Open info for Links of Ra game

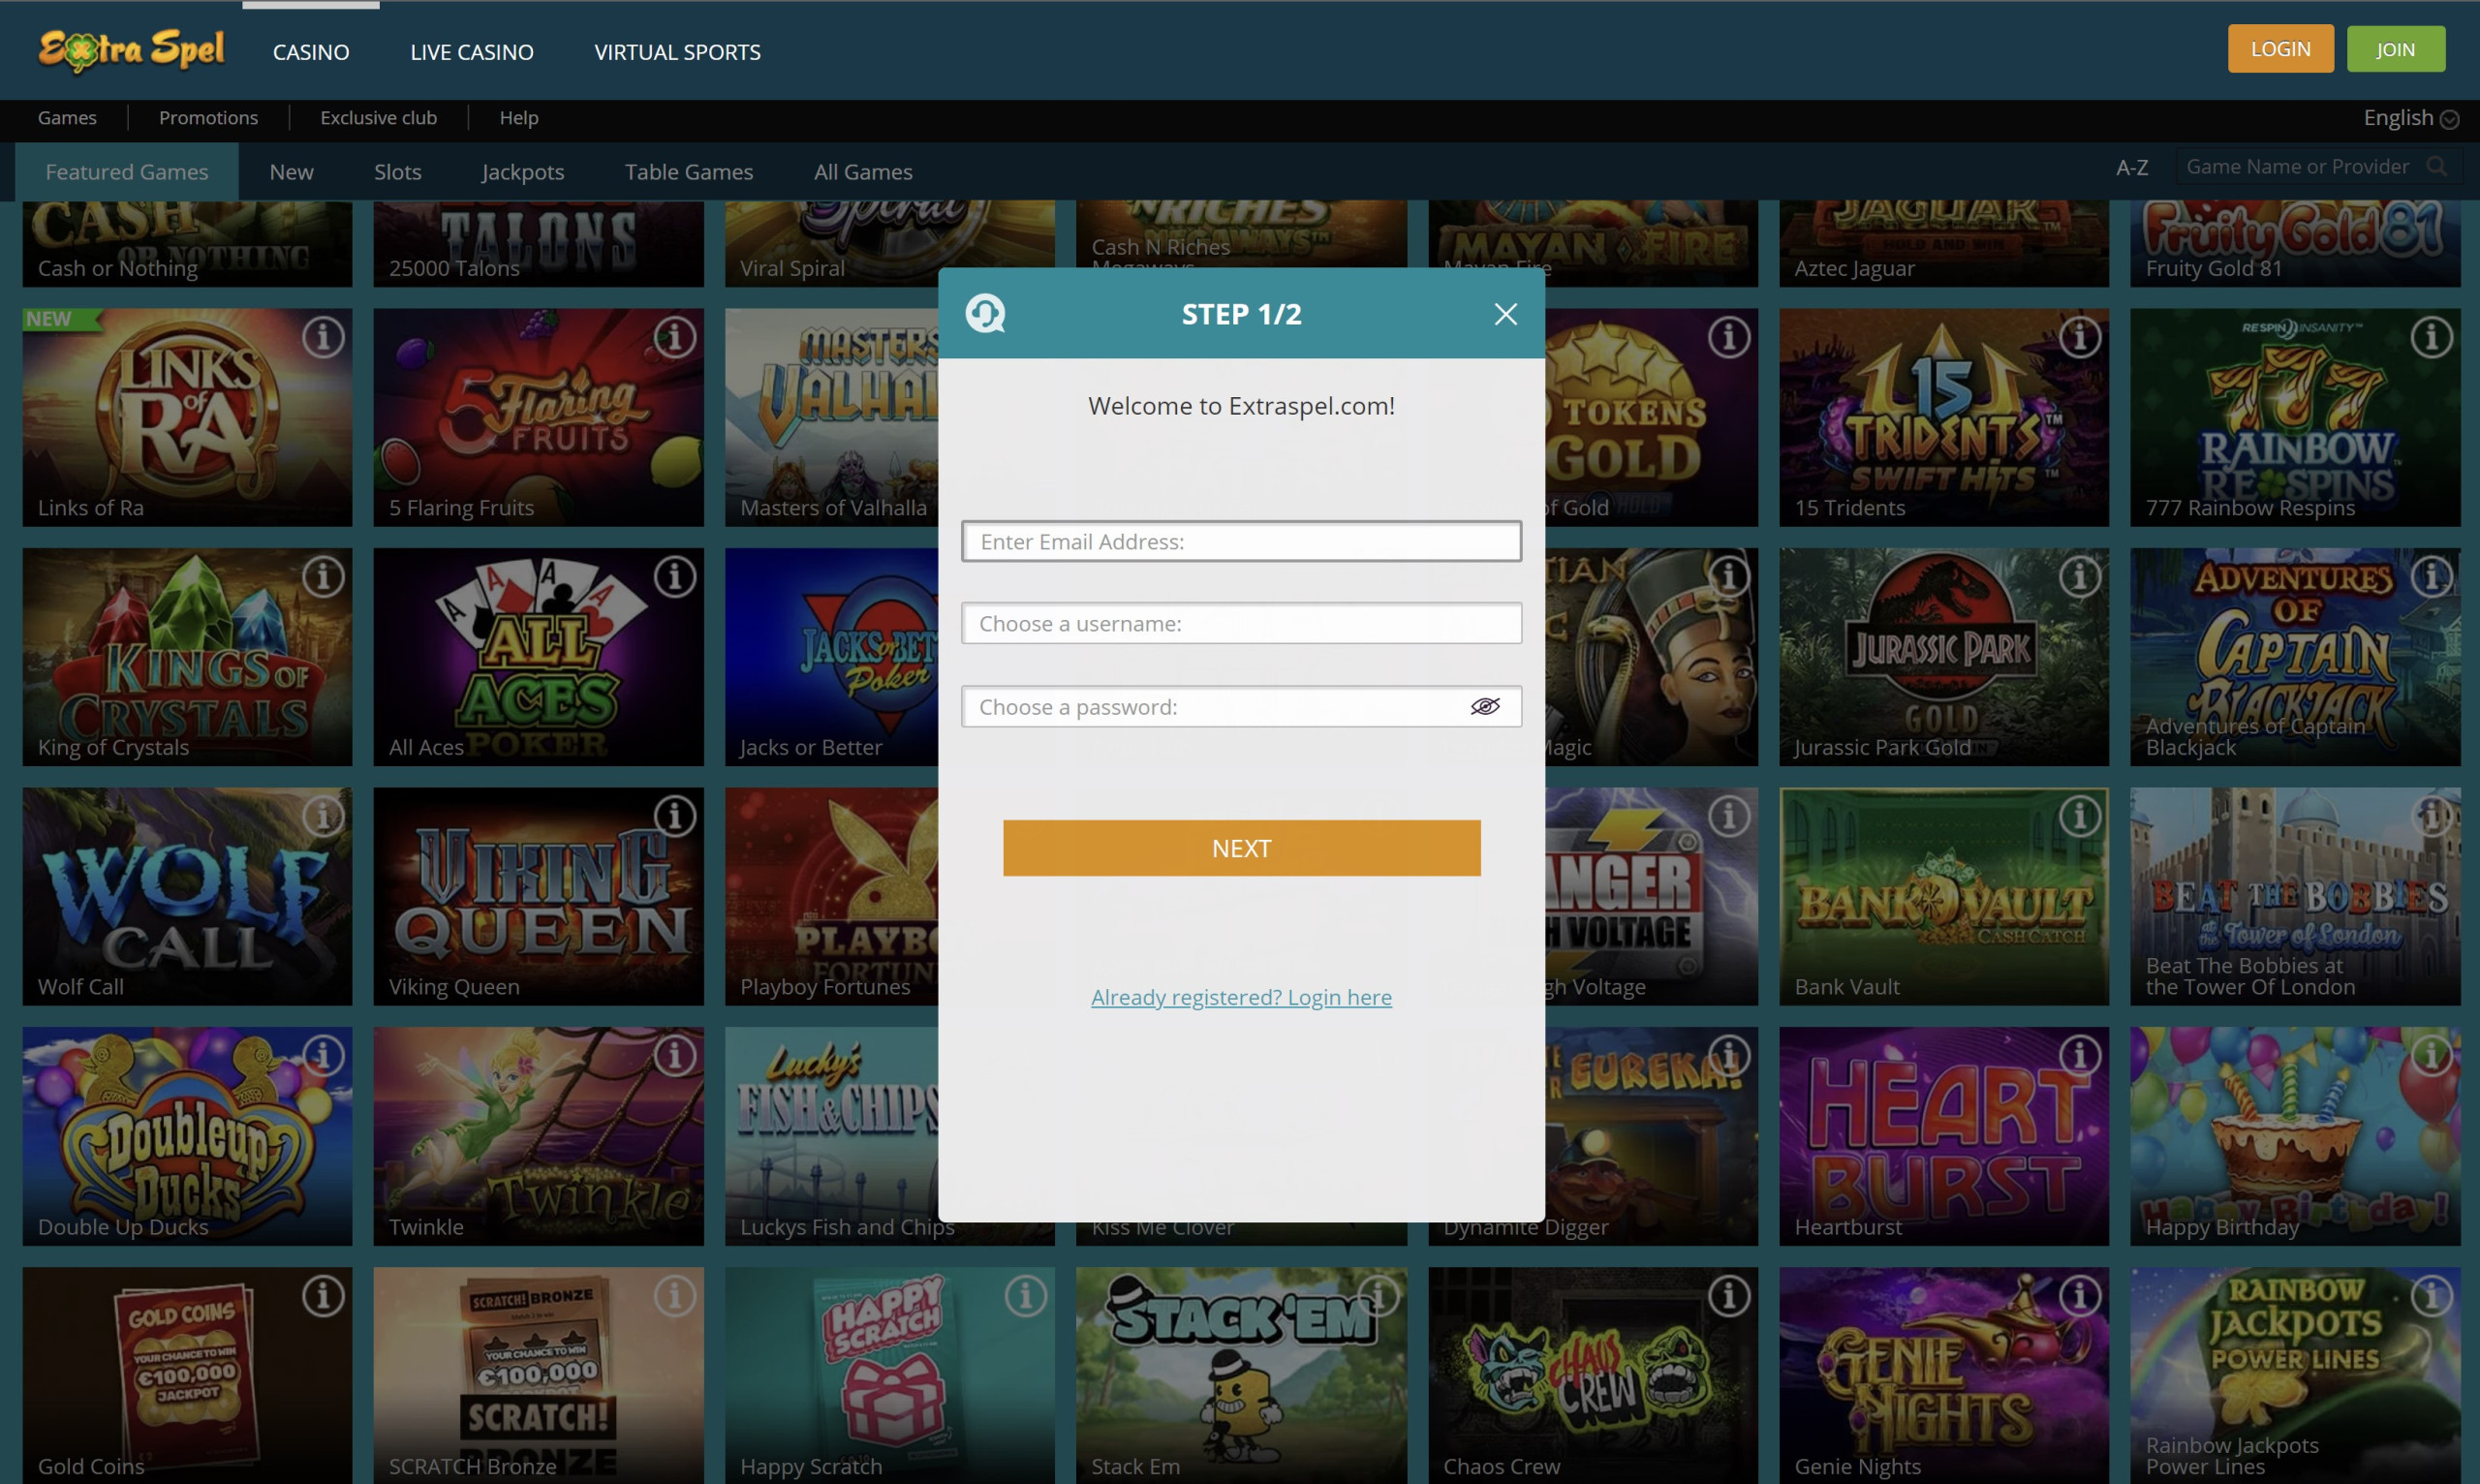323,338
